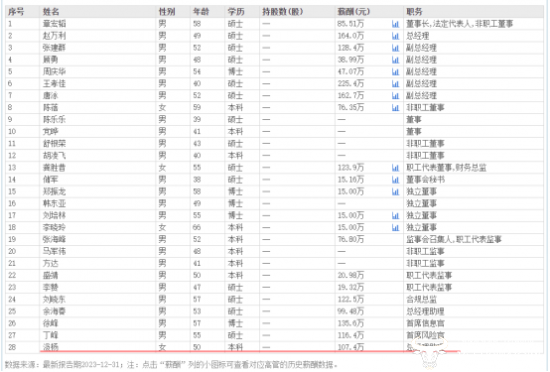Select the 职务 column header
This screenshot has height=372, width=550.
[414, 12]
